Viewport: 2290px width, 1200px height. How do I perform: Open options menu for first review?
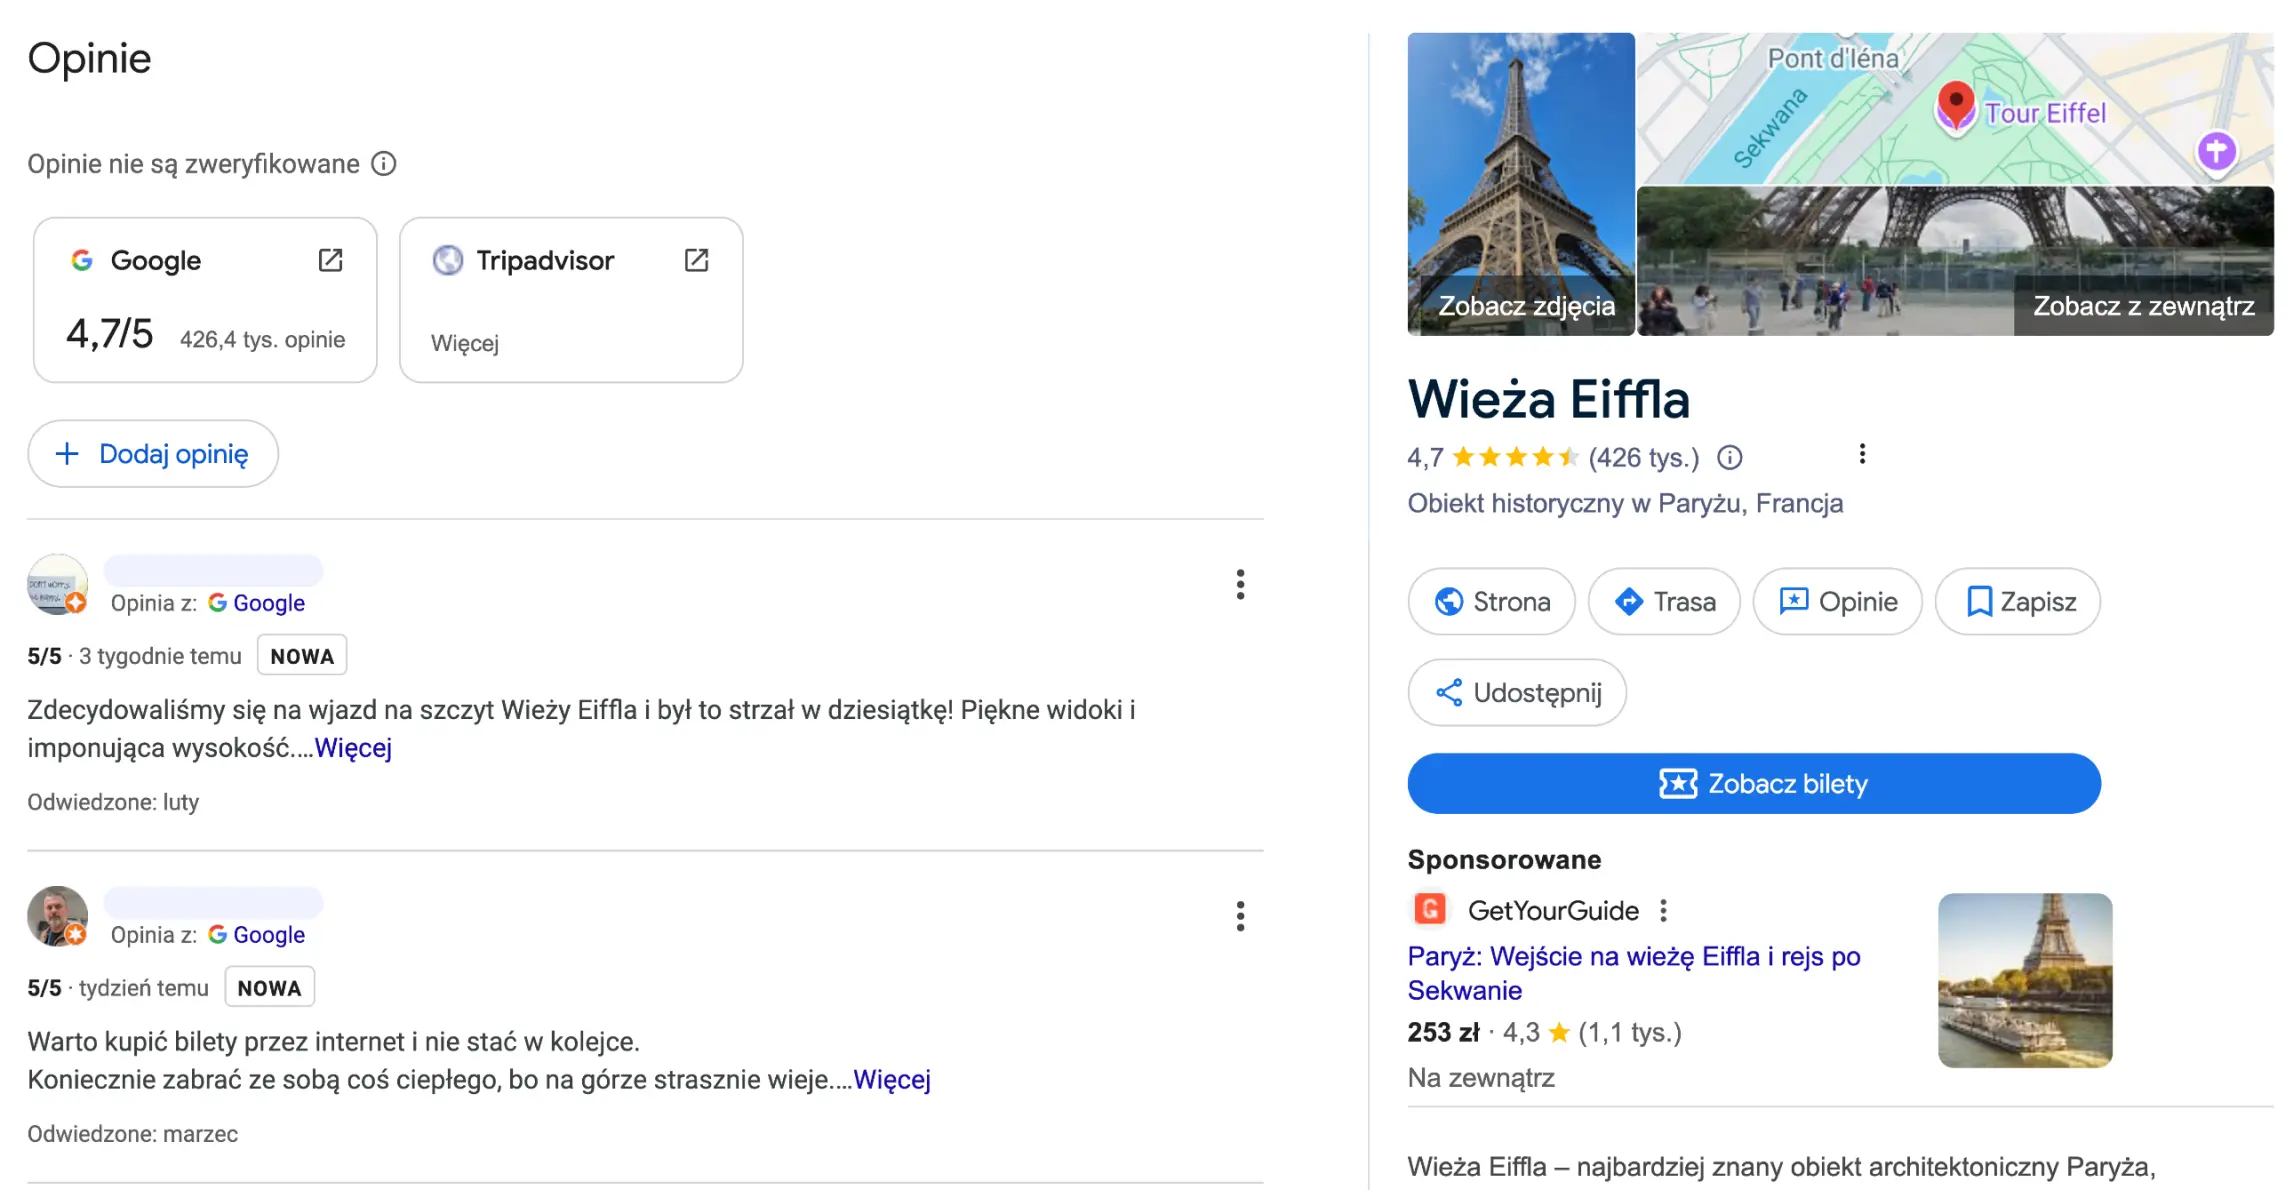(x=1240, y=585)
